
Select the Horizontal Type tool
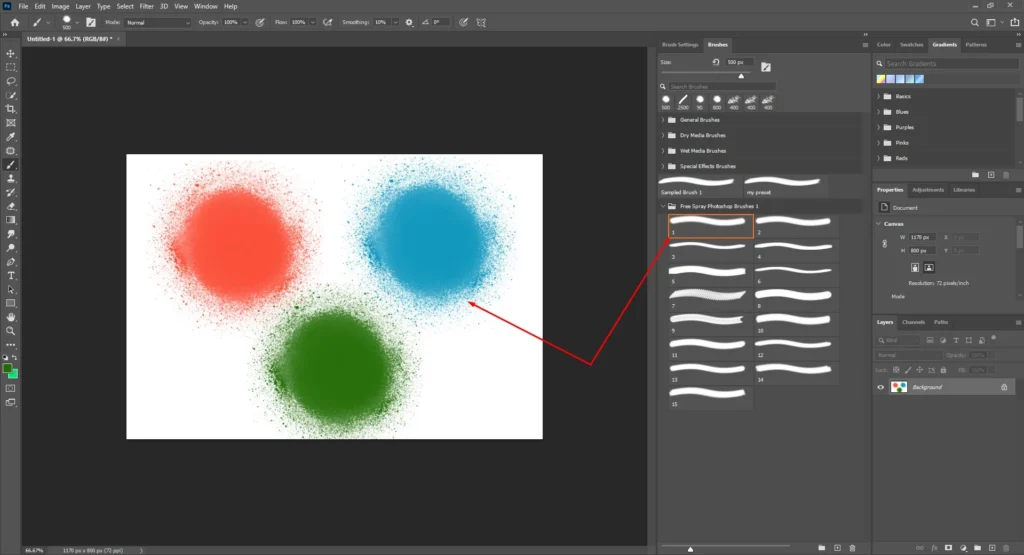point(10,276)
